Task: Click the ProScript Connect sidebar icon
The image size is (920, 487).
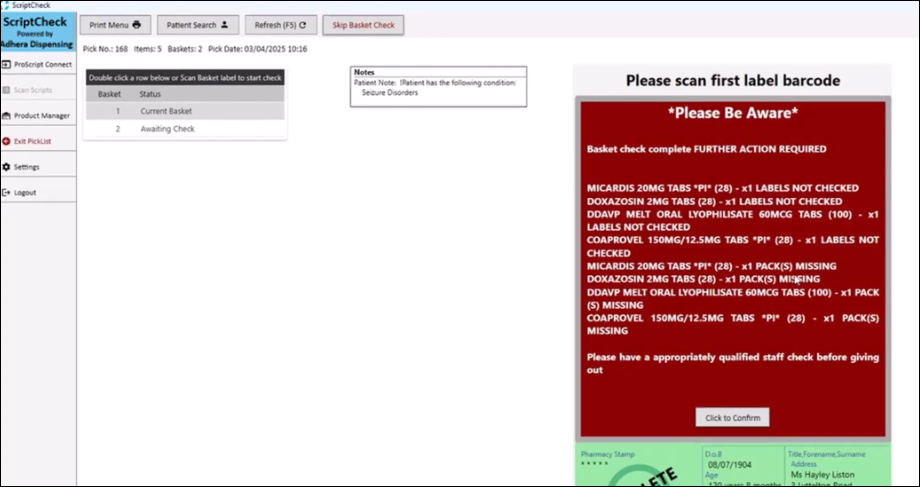Action: click(x=6, y=65)
